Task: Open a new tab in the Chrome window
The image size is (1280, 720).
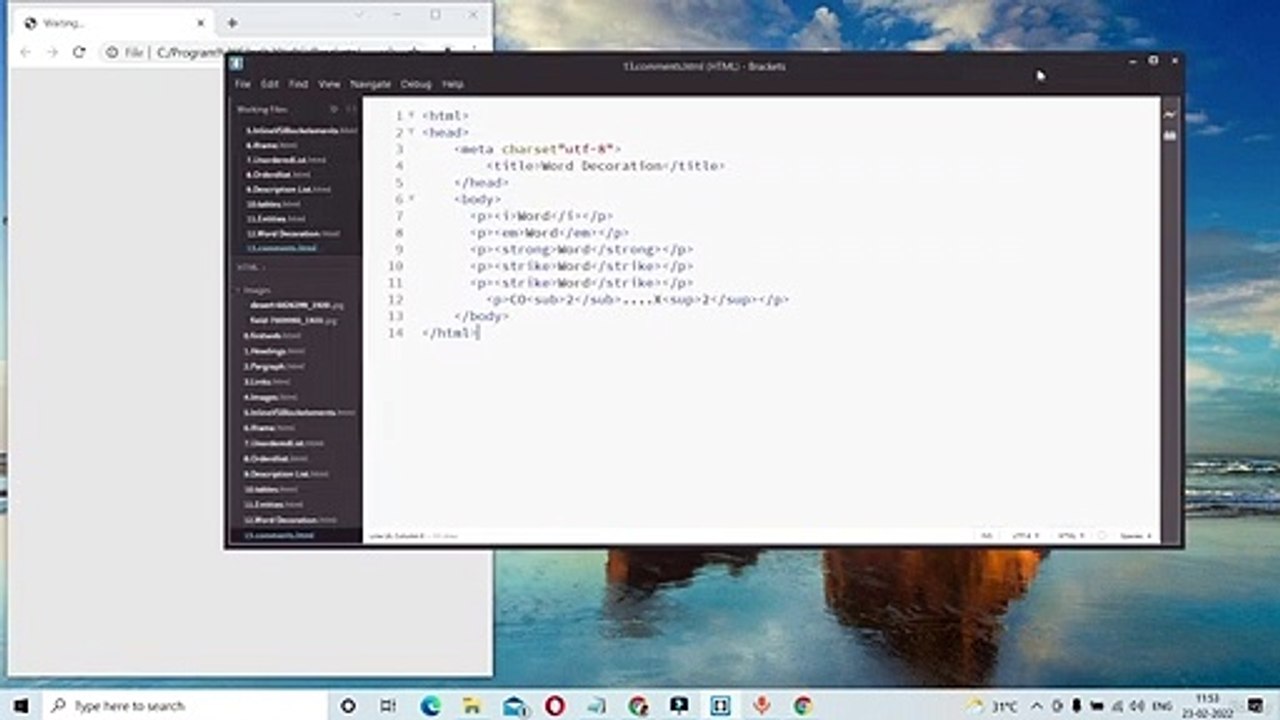Action: [232, 23]
